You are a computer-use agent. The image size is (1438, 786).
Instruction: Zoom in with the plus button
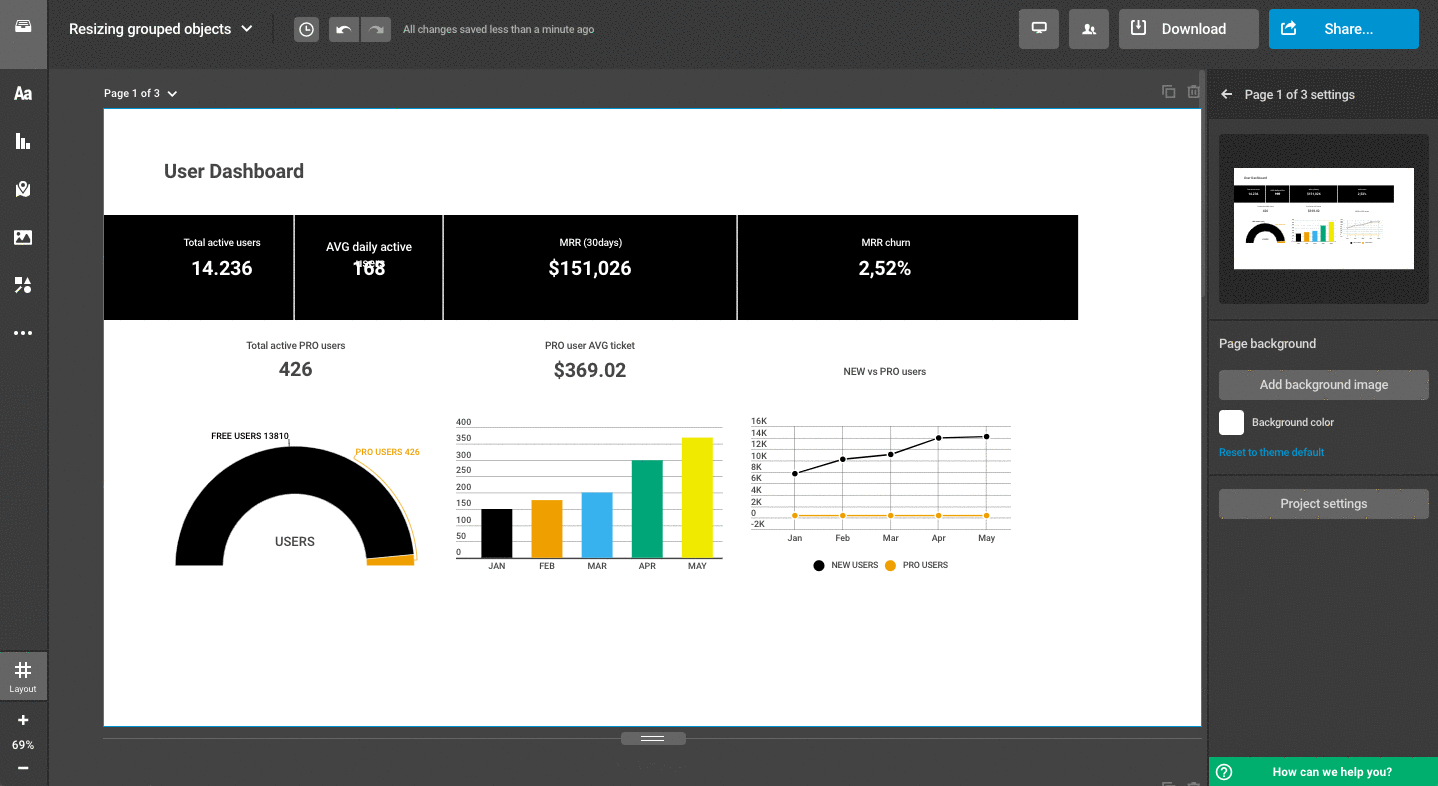click(x=23, y=720)
